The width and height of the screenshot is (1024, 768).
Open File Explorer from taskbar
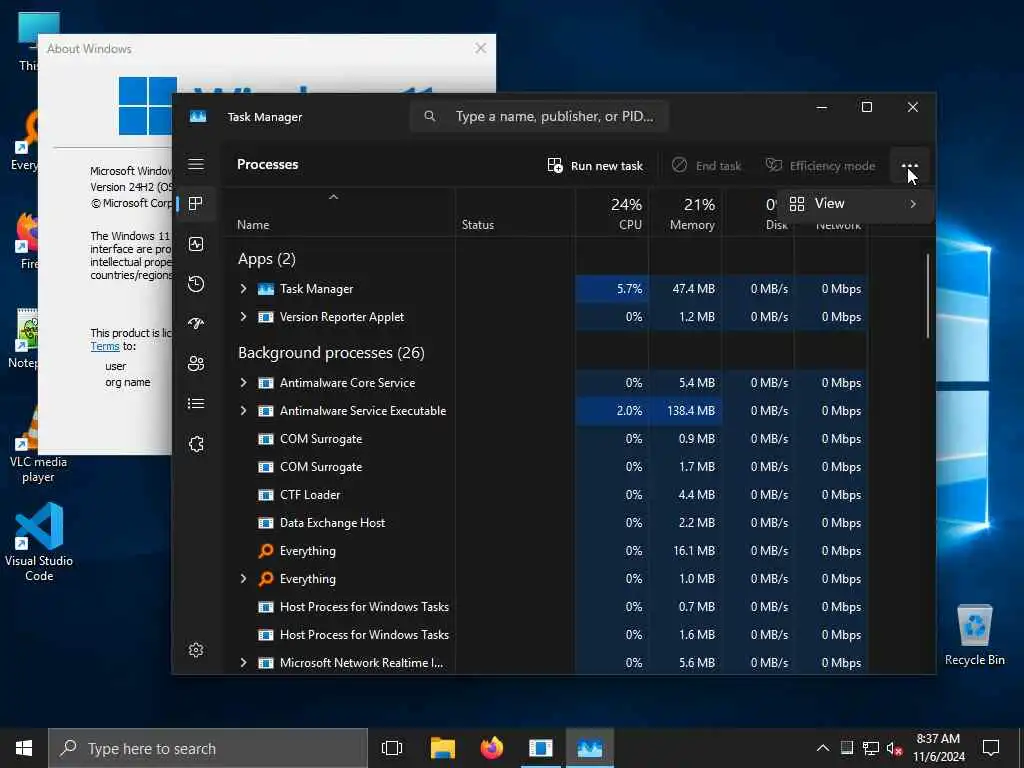point(443,748)
